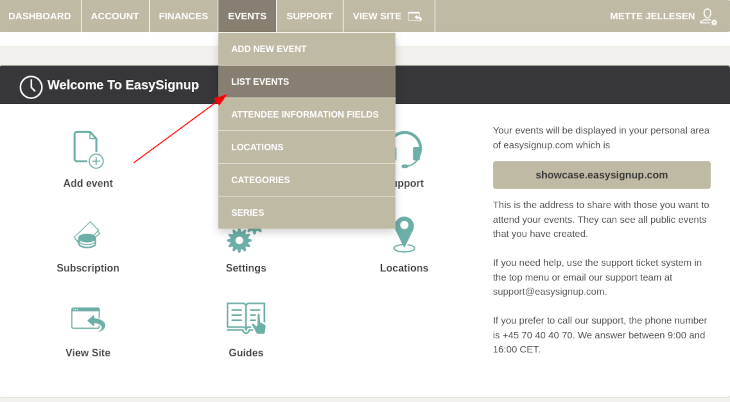Click the Guides label link
Screen dimensions: 730x402
(x=246, y=353)
